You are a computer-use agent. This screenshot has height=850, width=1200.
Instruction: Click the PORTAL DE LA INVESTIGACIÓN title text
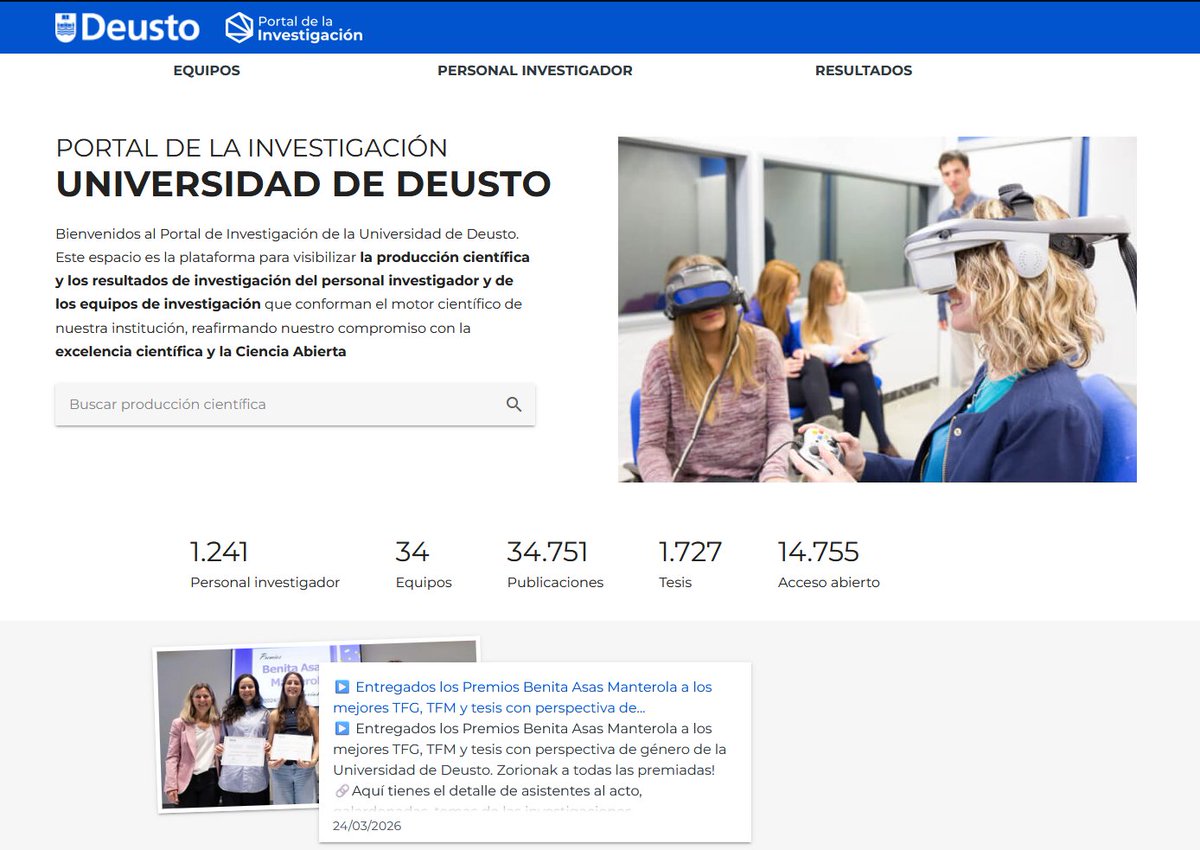coord(252,147)
